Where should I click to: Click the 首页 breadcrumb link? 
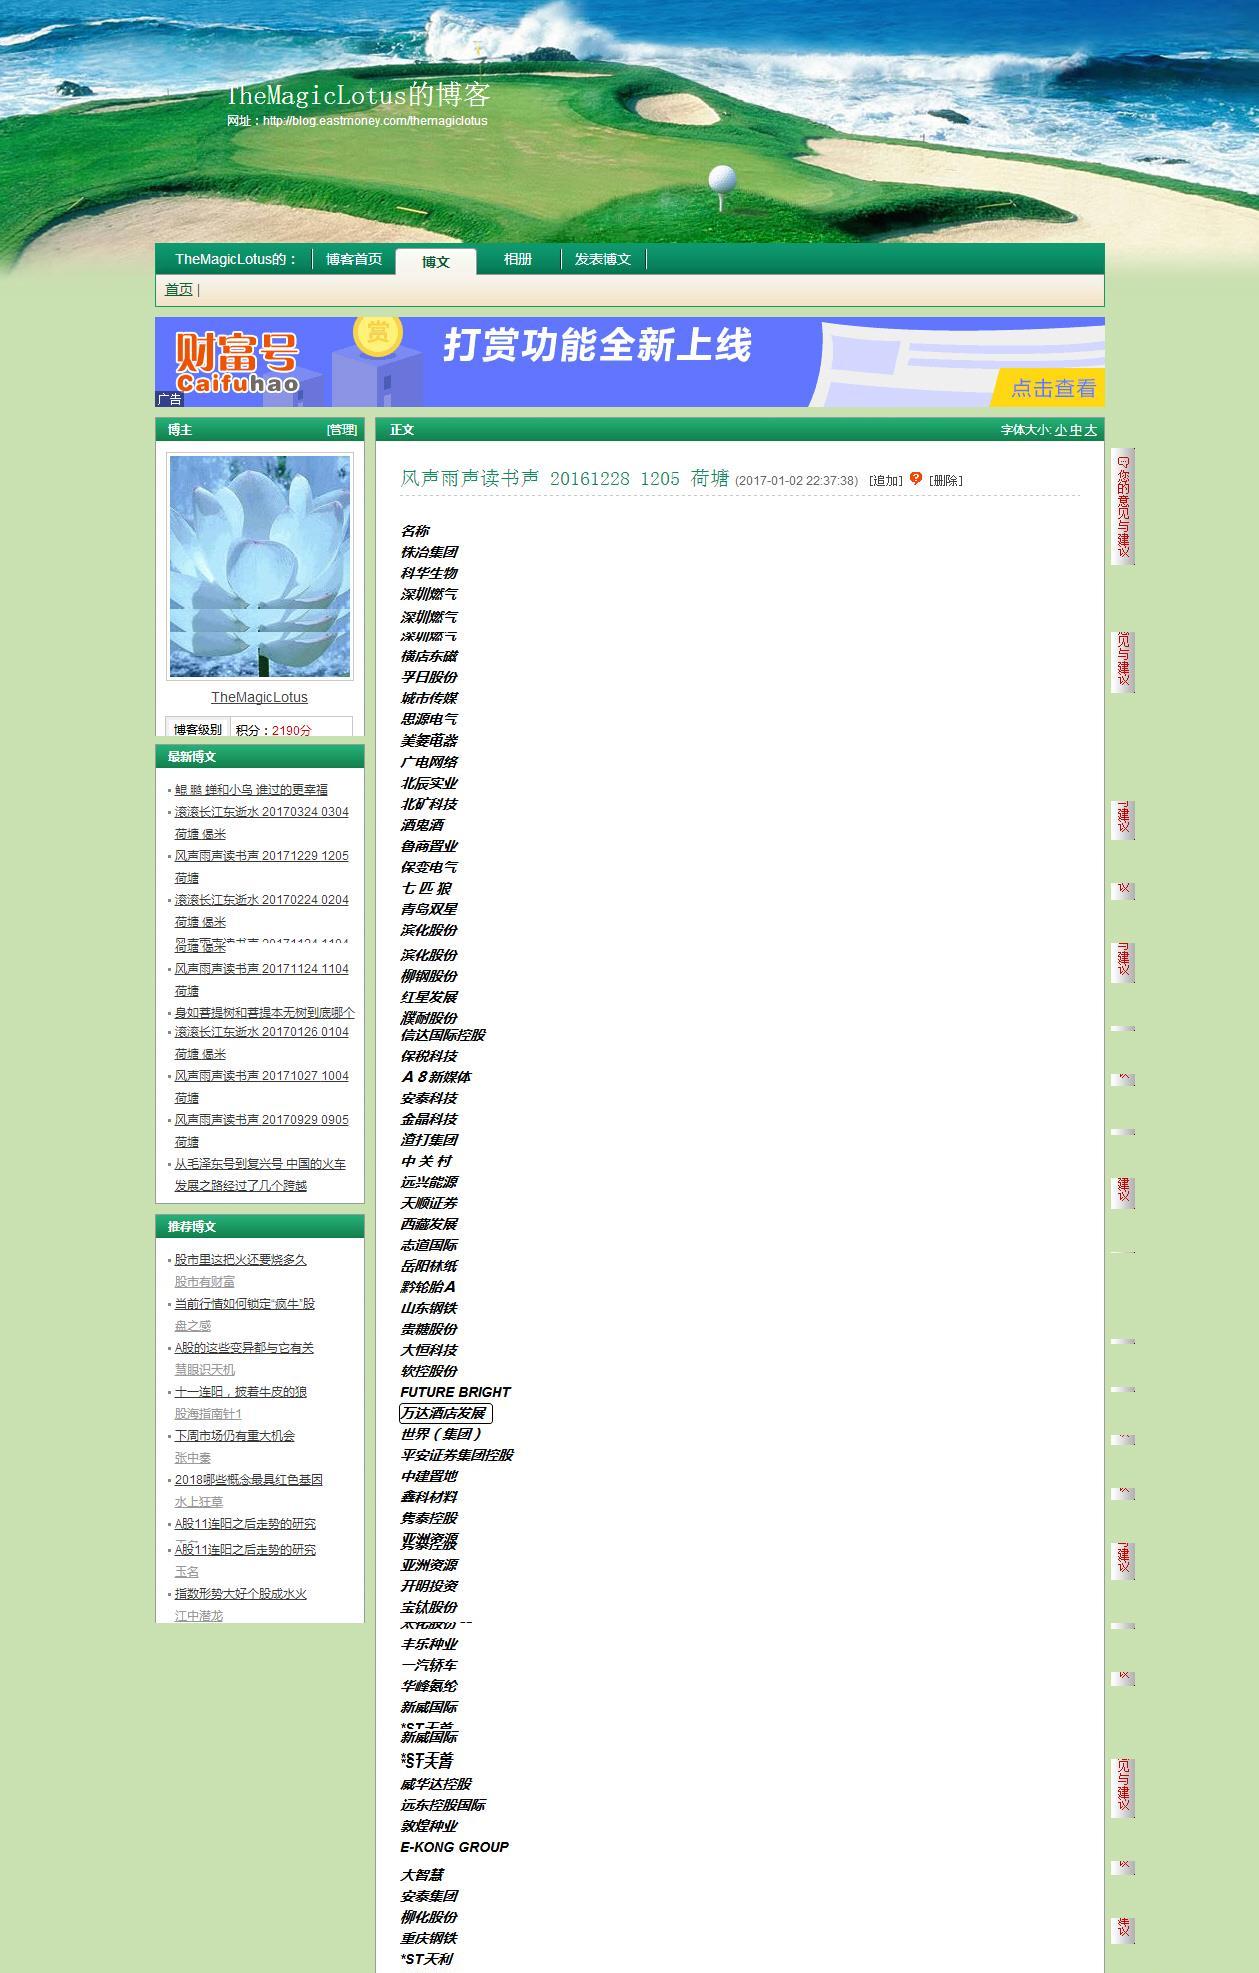point(179,289)
